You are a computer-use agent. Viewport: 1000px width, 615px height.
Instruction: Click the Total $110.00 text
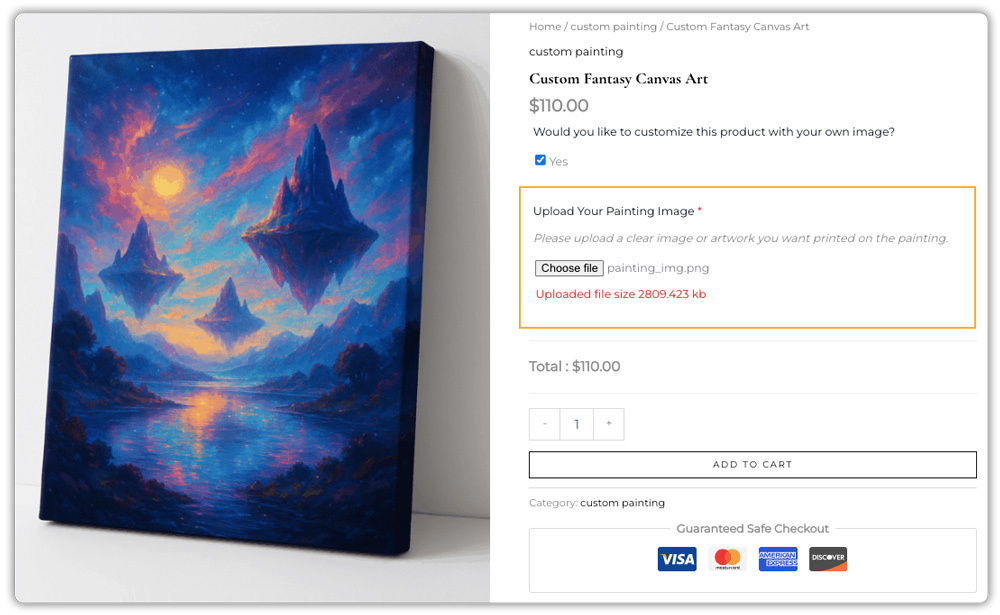coord(573,367)
